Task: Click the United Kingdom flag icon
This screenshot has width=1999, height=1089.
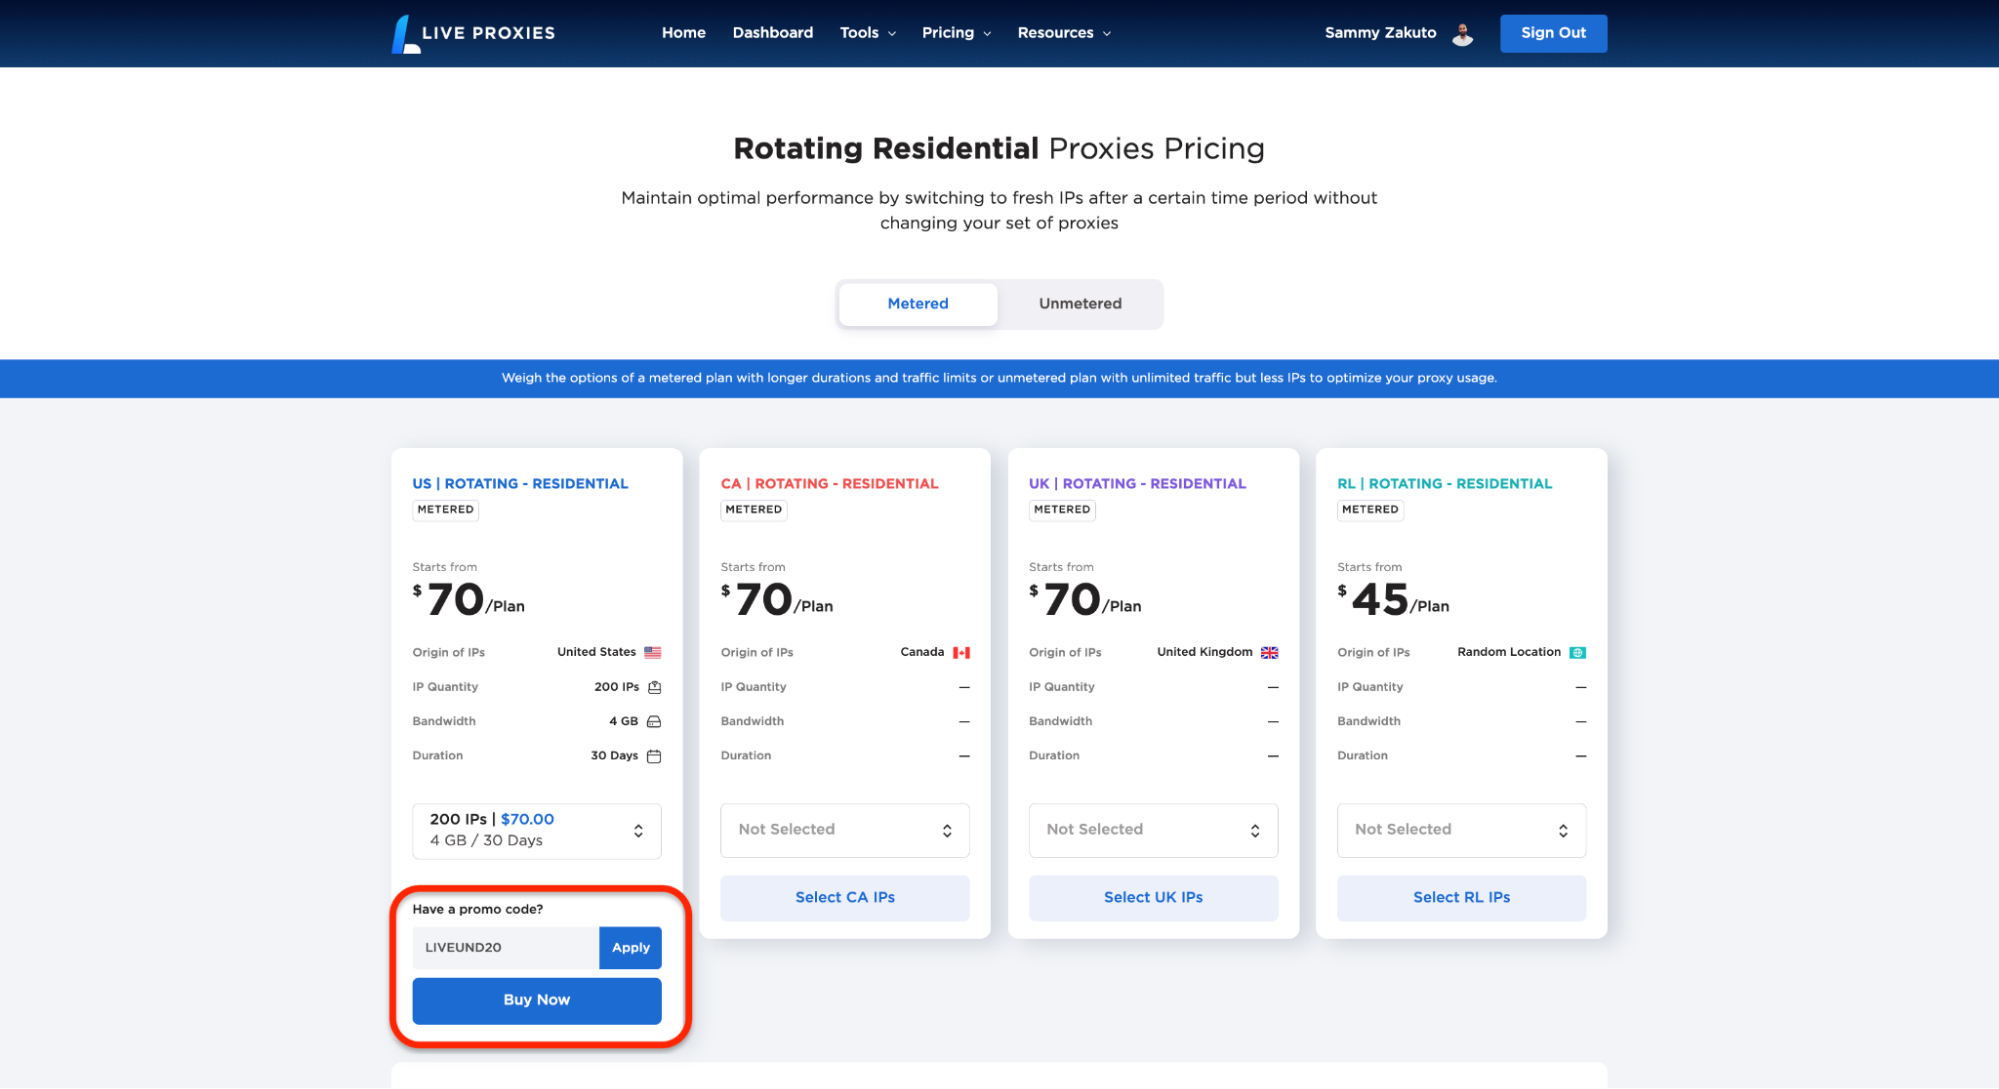Action: click(x=1269, y=652)
